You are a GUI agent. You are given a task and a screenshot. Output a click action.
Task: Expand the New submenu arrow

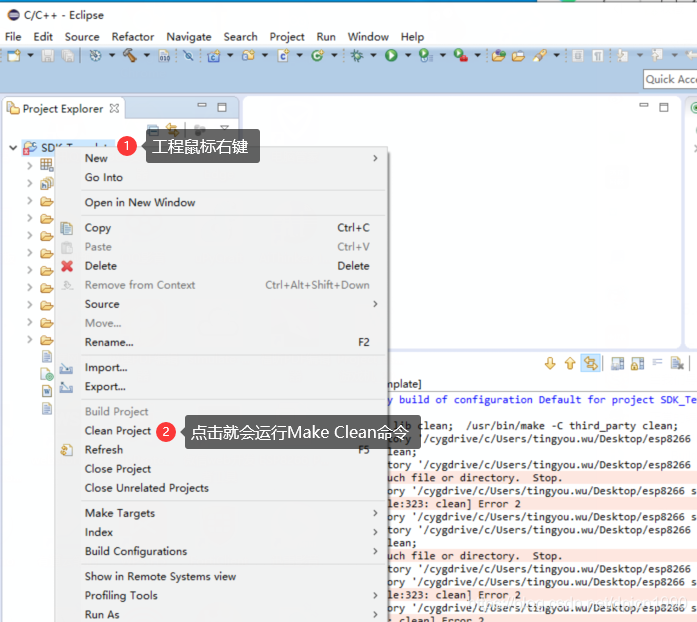tap(375, 158)
